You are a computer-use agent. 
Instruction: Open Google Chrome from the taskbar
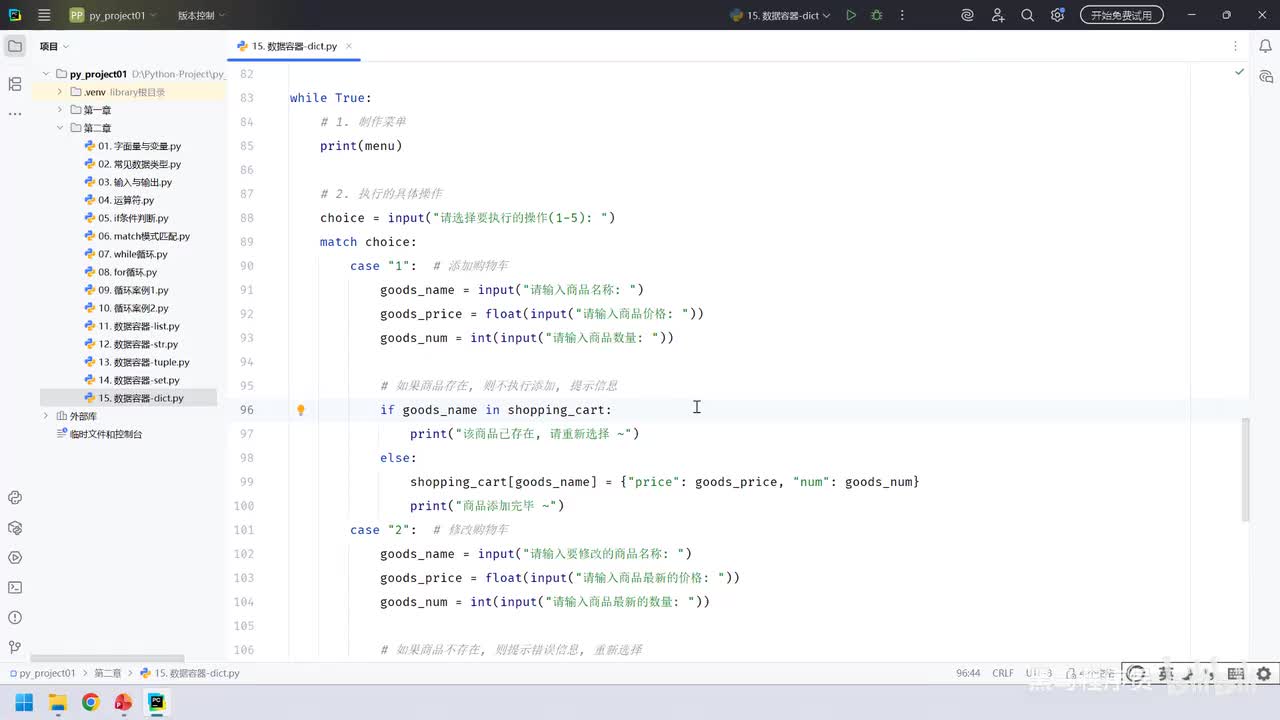coord(90,702)
